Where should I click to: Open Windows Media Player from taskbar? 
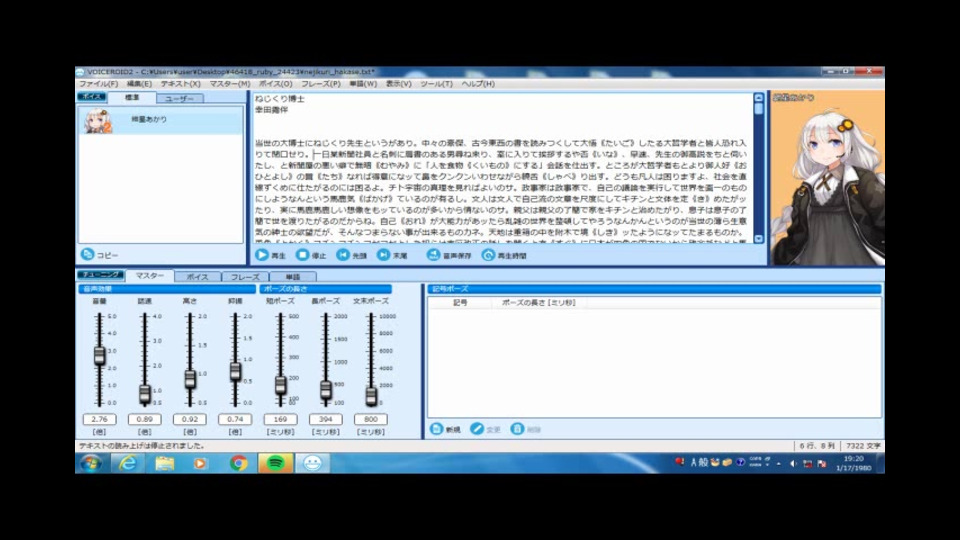201,463
